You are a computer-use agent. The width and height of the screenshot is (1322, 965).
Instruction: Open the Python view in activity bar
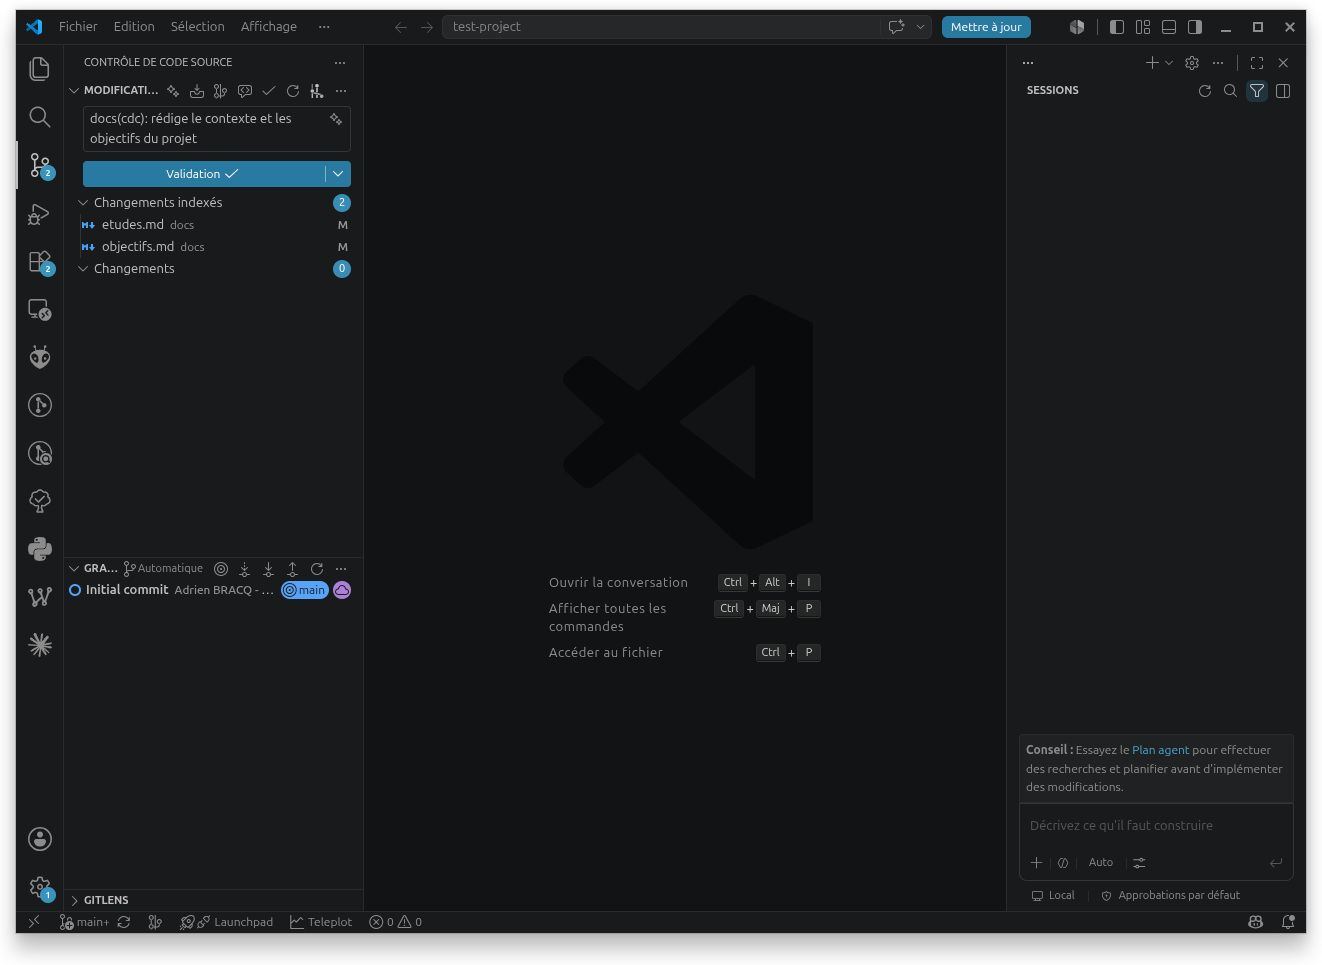click(x=40, y=549)
